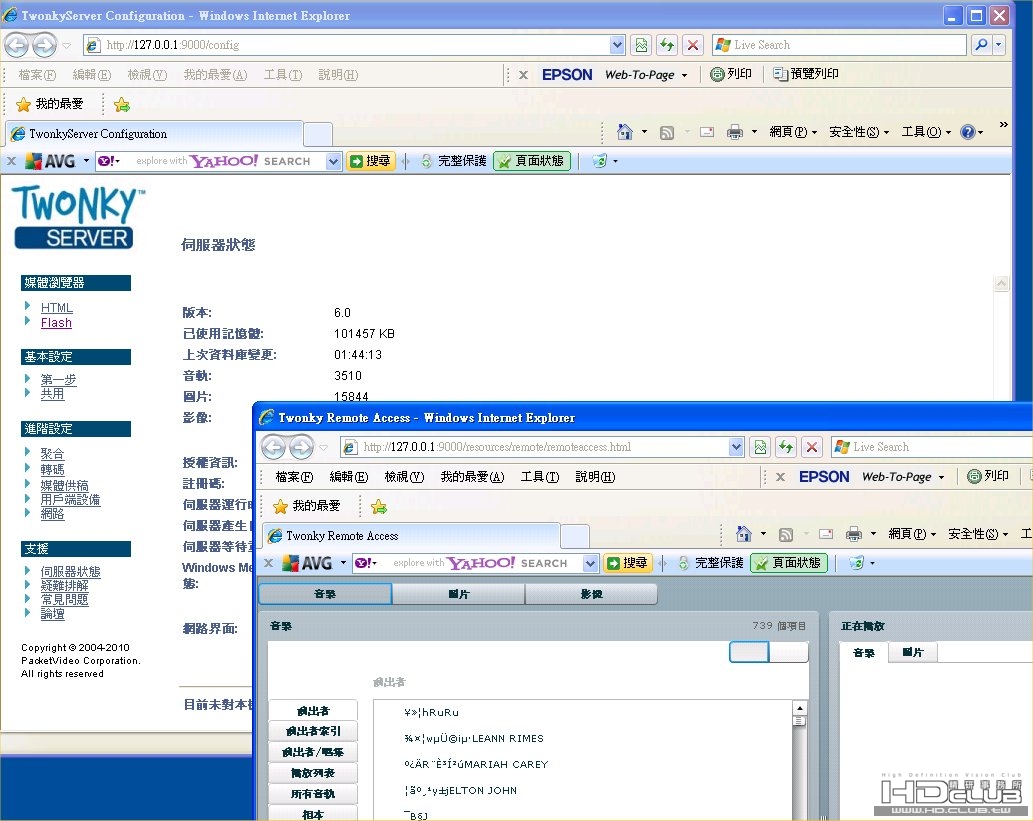Image resolution: width=1033 pixels, height=821 pixels.
Task: Click red stop icon in Remote Access window
Action: click(812, 447)
